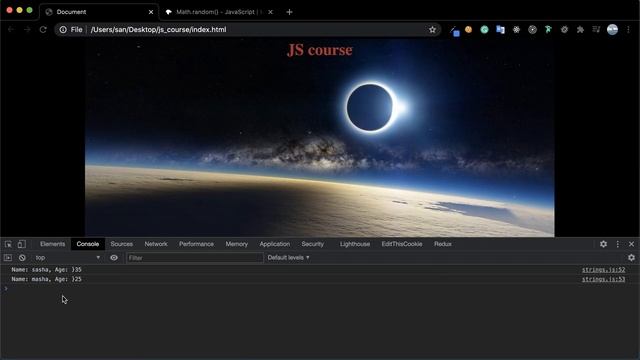
Task: Open the Redux tab
Action: pos(443,244)
